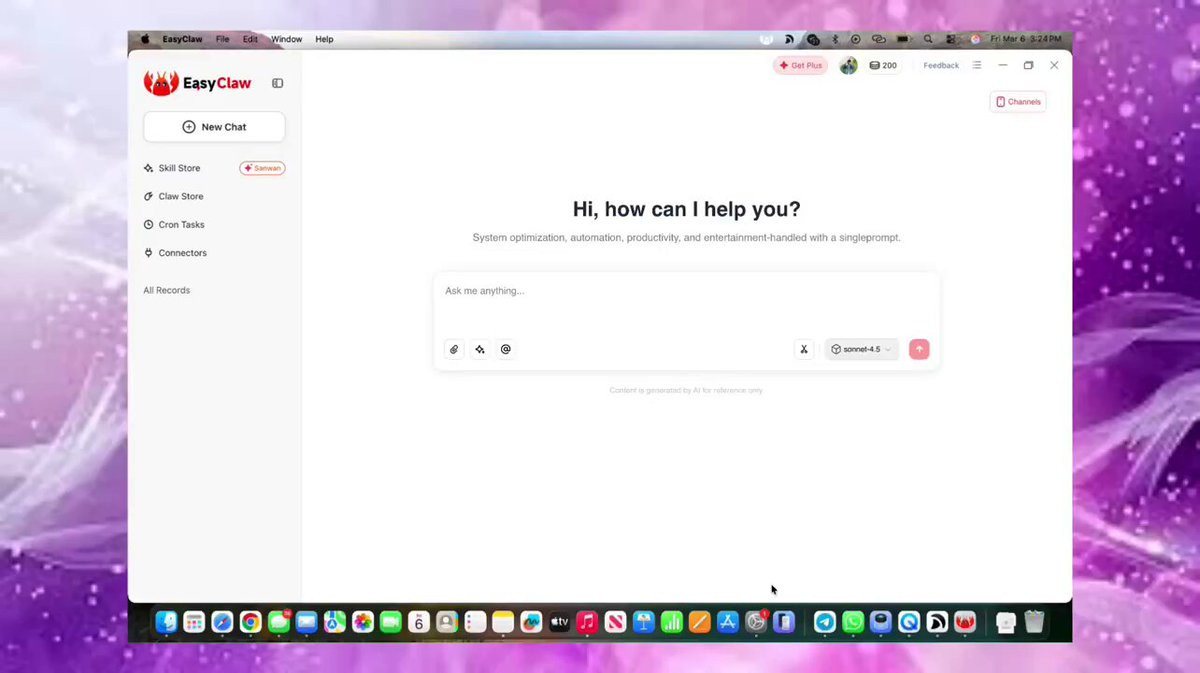Screen dimensions: 1200x673
Task: Open Safari from the dock
Action: click(222, 622)
